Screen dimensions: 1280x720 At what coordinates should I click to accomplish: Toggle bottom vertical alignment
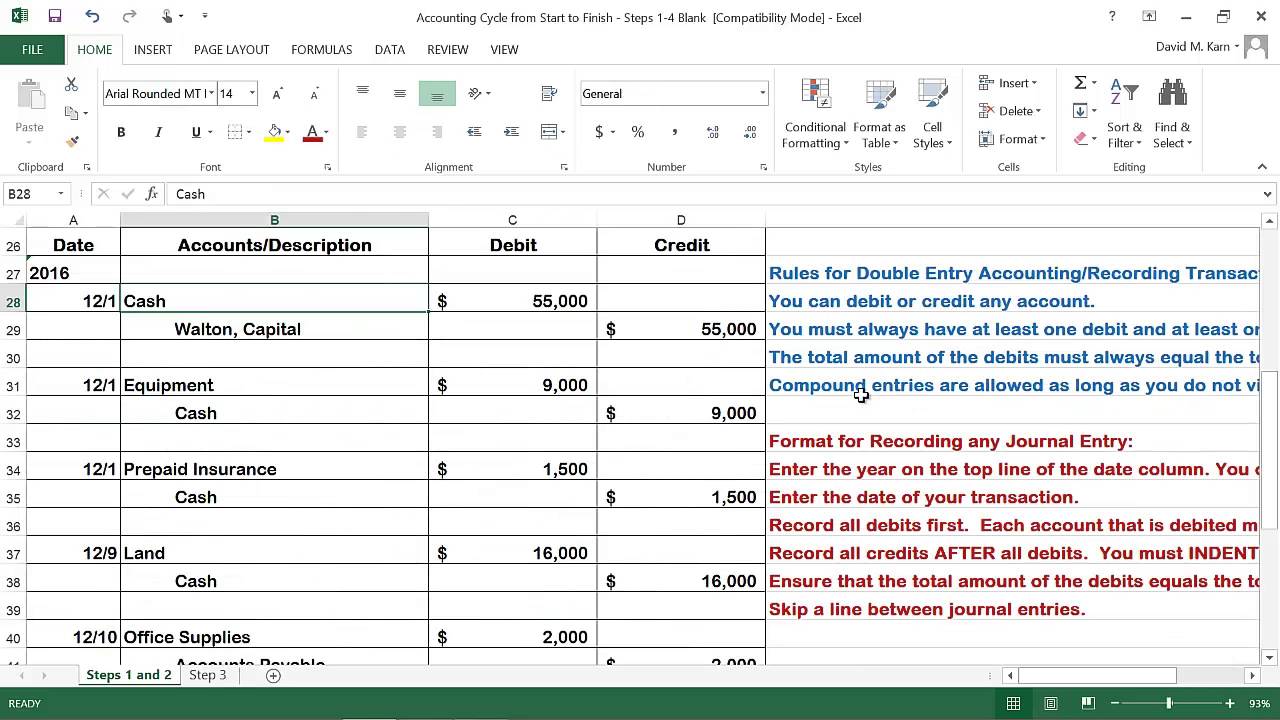coord(437,93)
